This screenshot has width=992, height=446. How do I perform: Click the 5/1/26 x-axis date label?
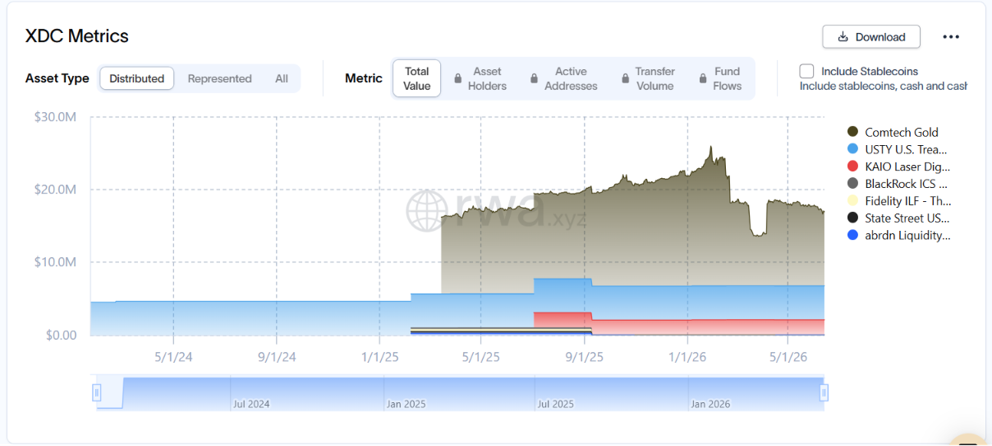(788, 357)
